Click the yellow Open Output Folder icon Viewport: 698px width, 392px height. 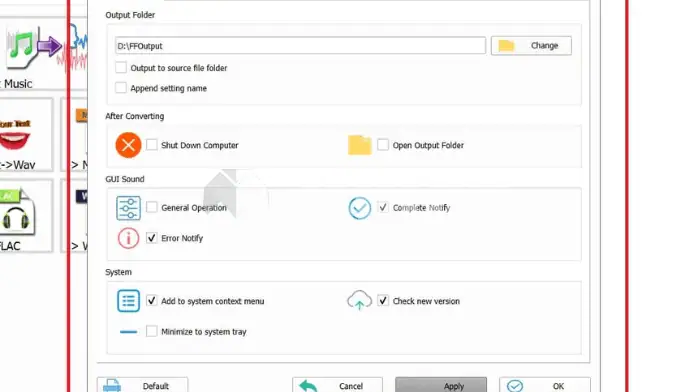[x=360, y=145]
